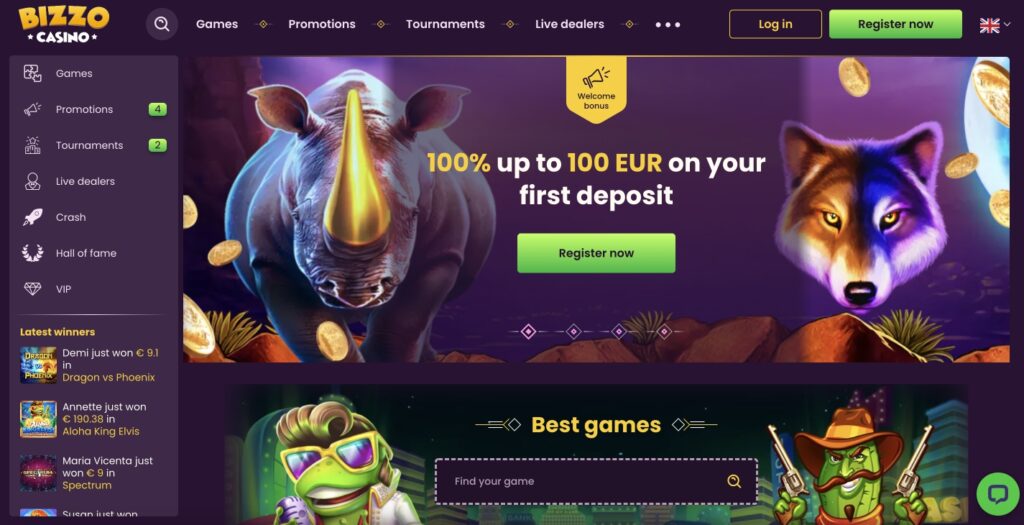Click the Promotions megaphone icon in sidebar

[x=33, y=109]
